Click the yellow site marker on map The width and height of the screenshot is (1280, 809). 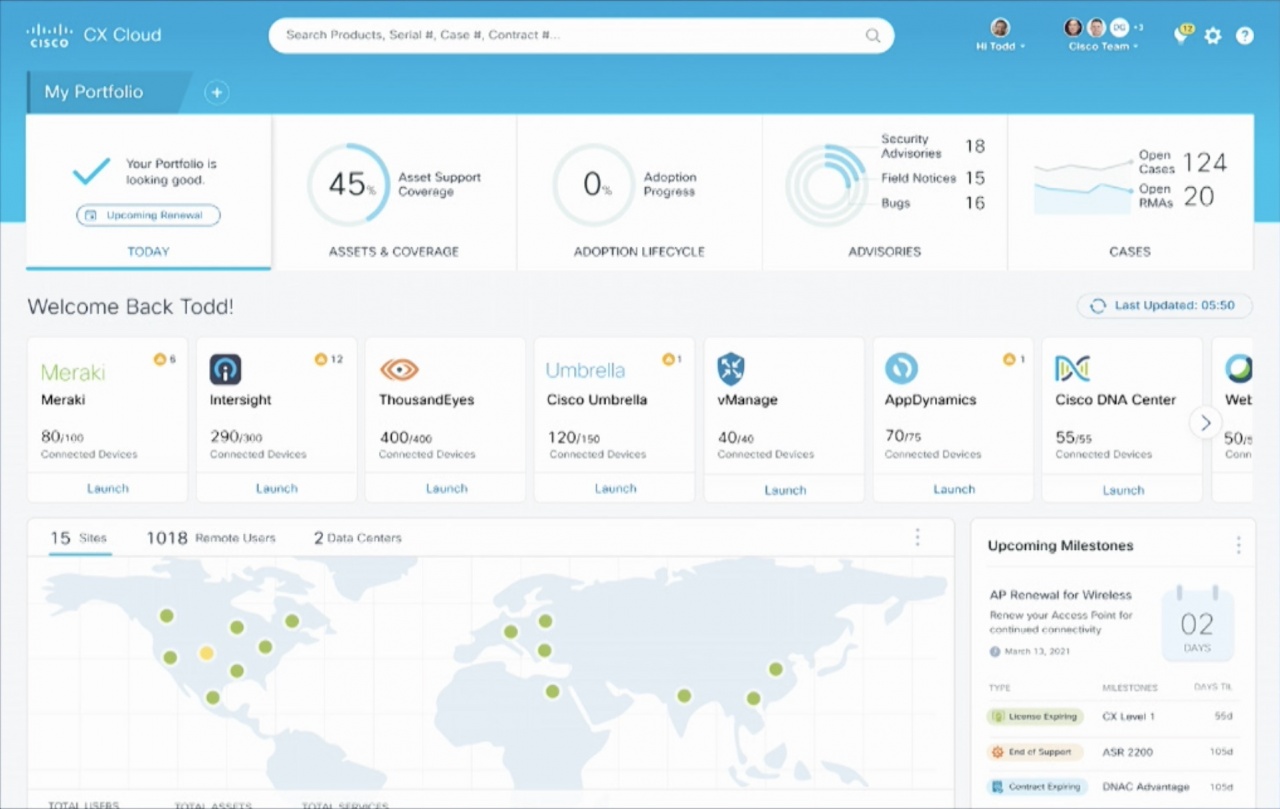(206, 653)
